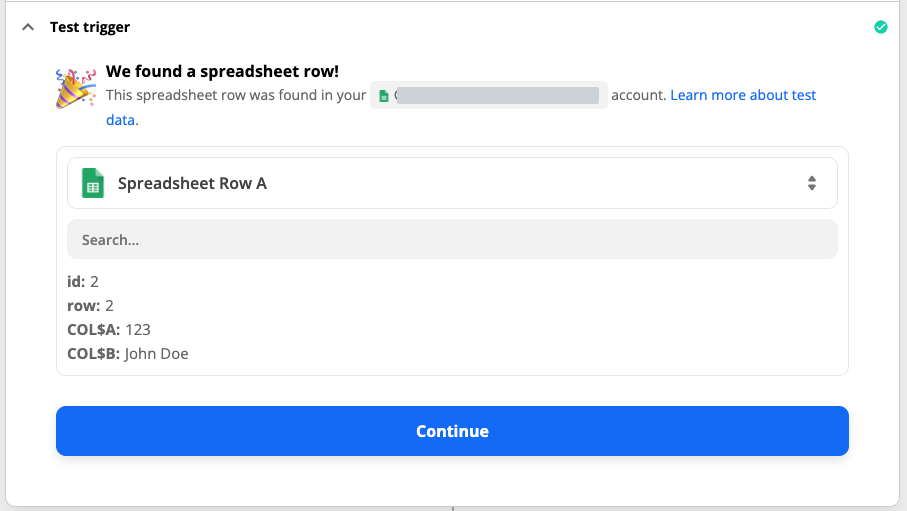
Task: Click the party popper celebration icon
Action: point(76,88)
